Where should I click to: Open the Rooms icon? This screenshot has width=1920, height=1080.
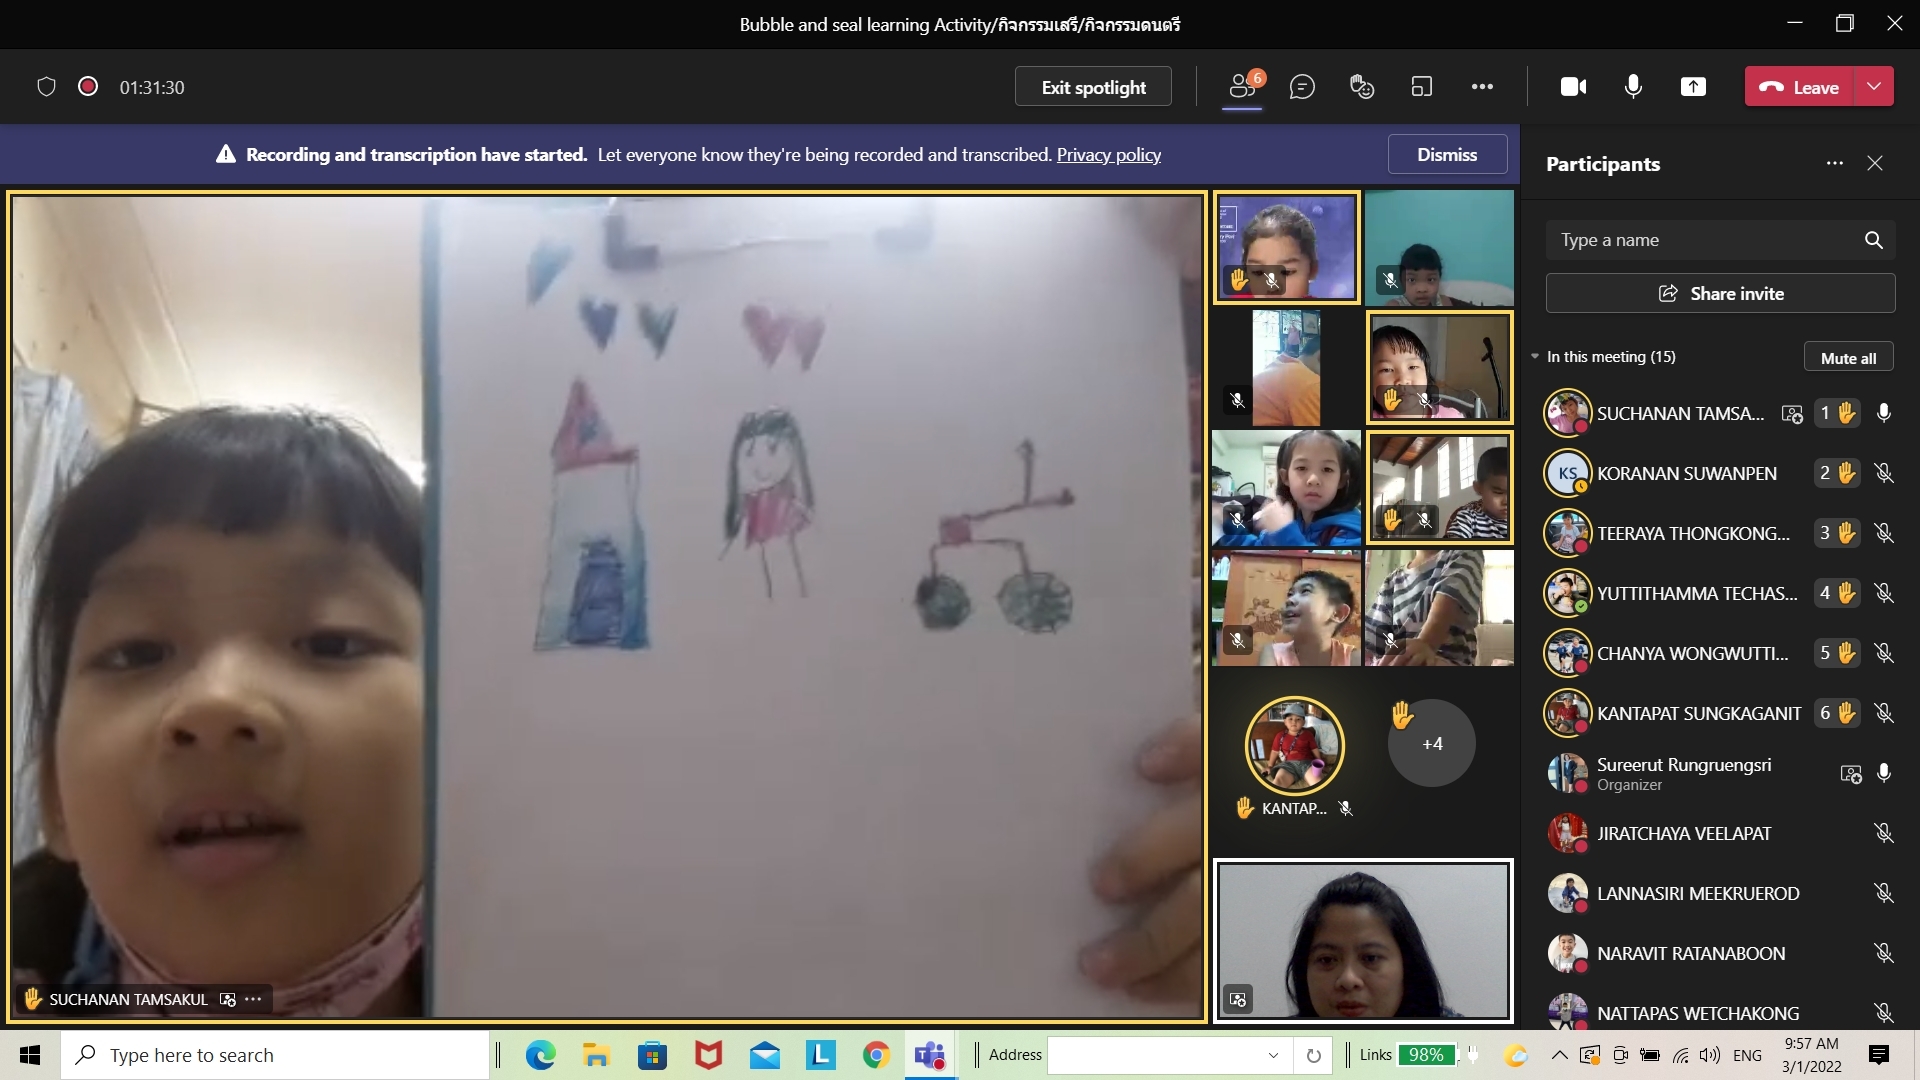click(x=1421, y=87)
